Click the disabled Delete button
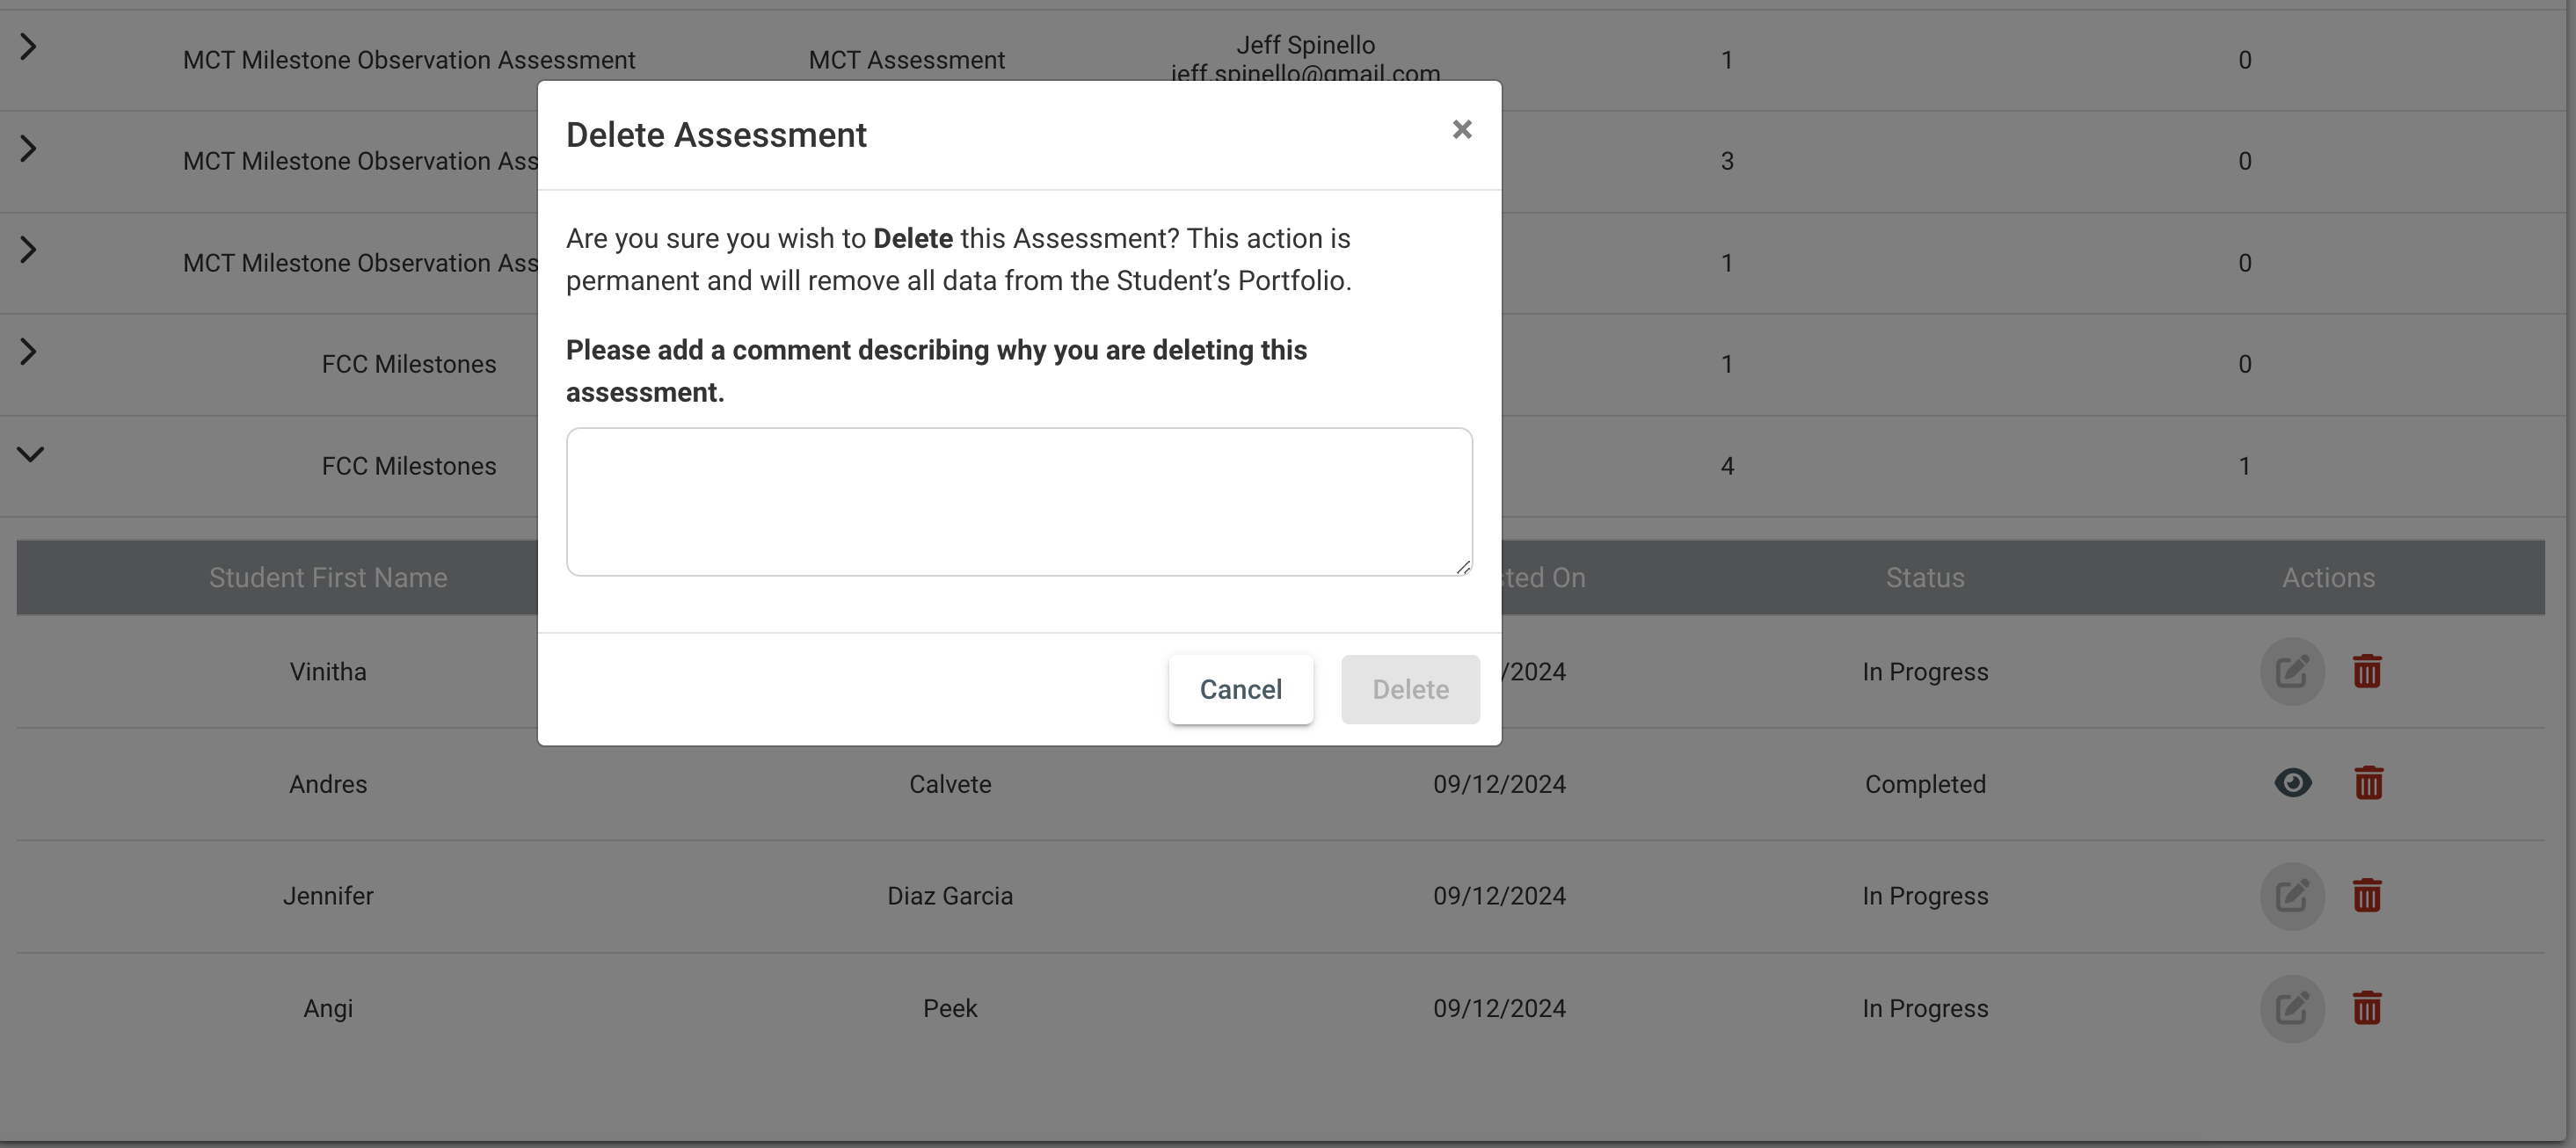Image resolution: width=2576 pixels, height=1148 pixels. click(x=1410, y=689)
